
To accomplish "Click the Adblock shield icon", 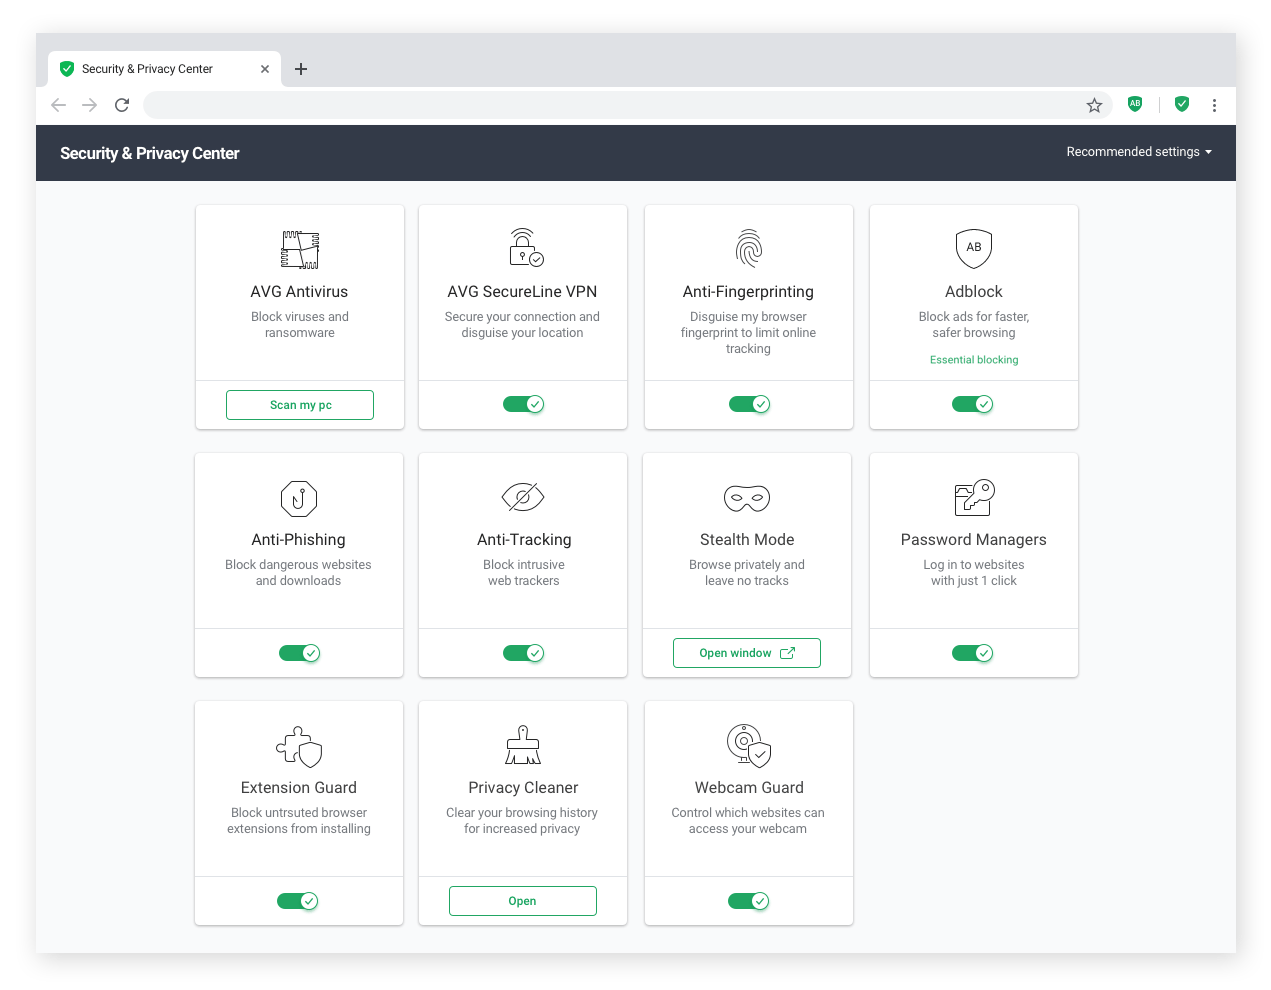I will click(x=973, y=248).
